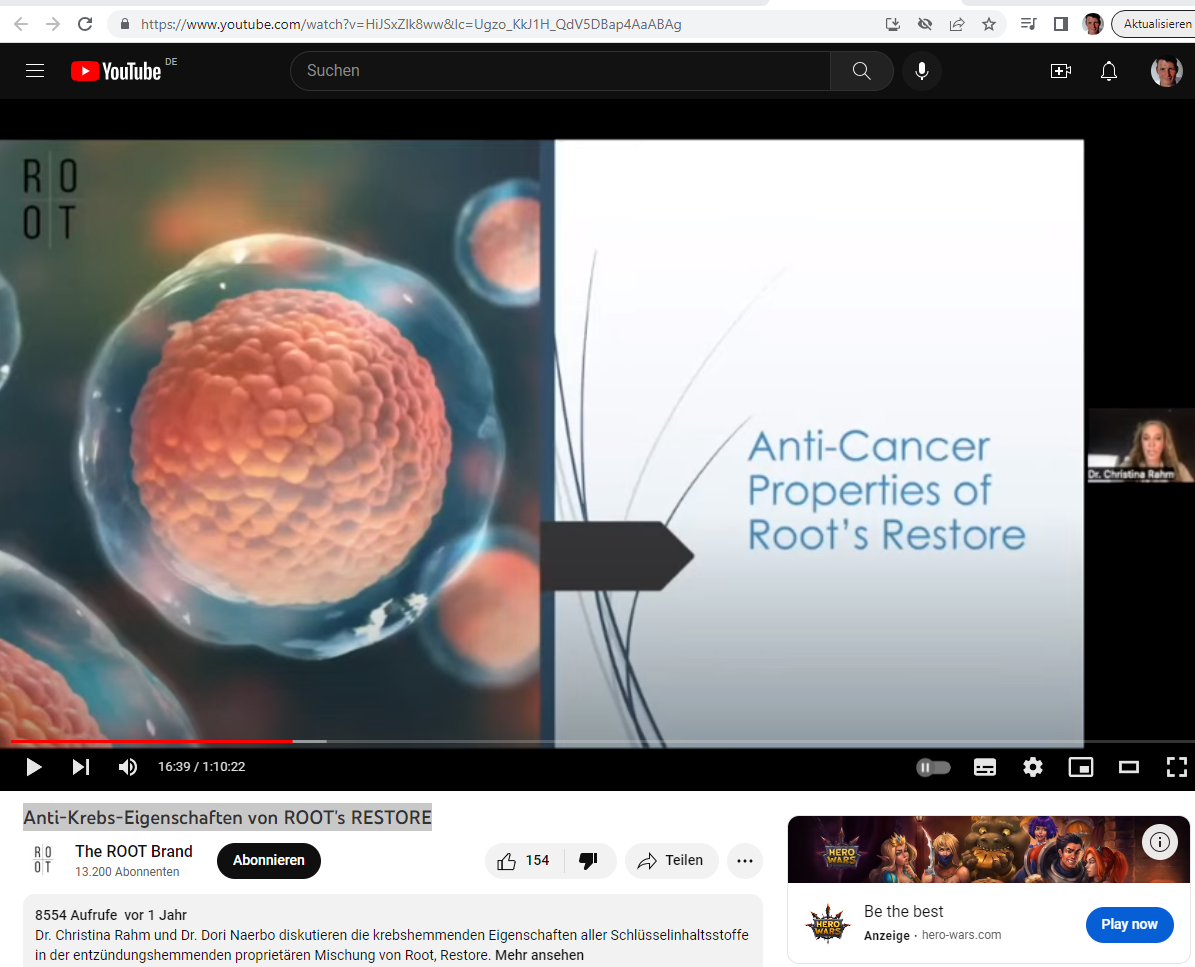Click the crossed-eye icon in address bar

(924, 24)
